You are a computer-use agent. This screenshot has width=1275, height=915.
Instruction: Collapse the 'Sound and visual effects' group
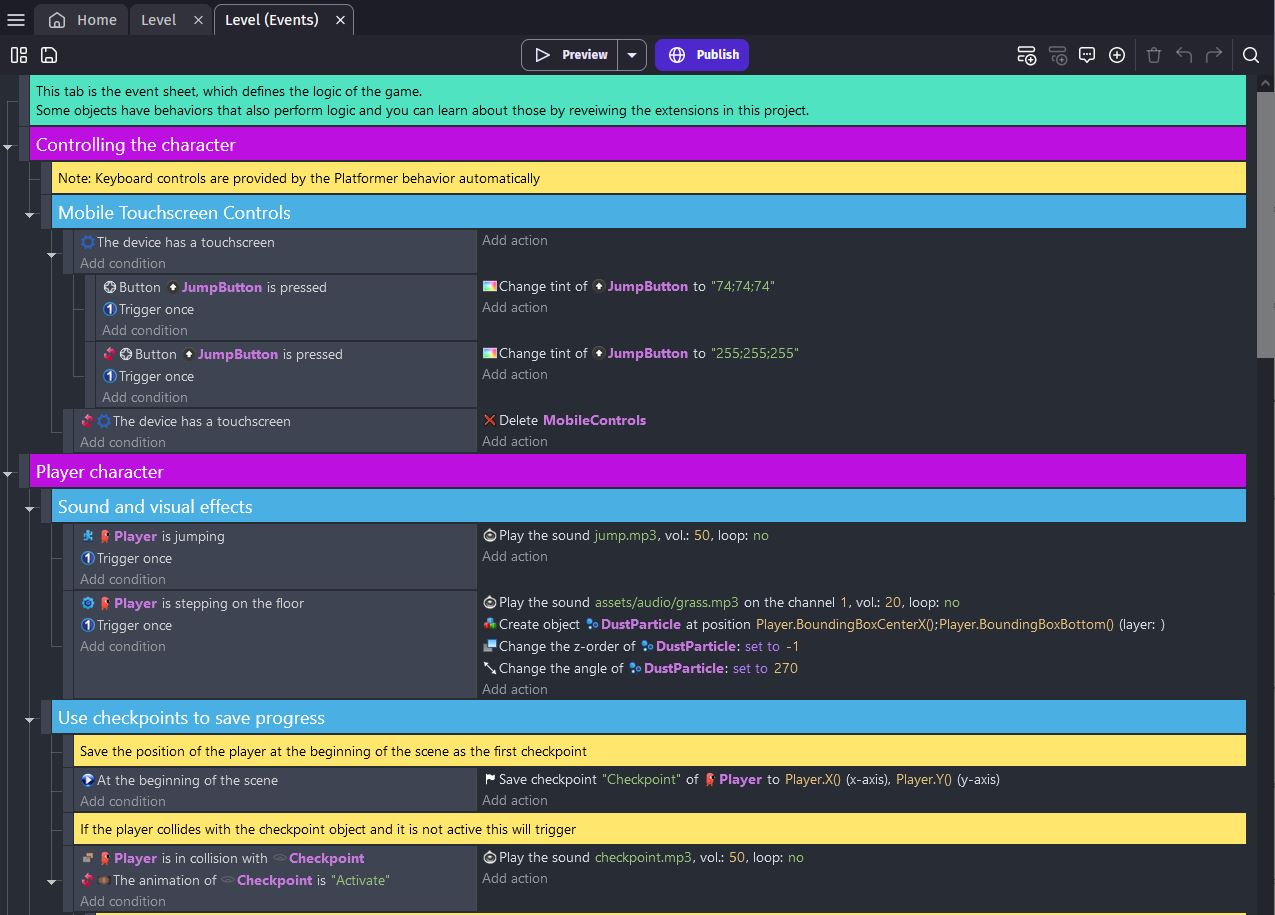(x=30, y=508)
